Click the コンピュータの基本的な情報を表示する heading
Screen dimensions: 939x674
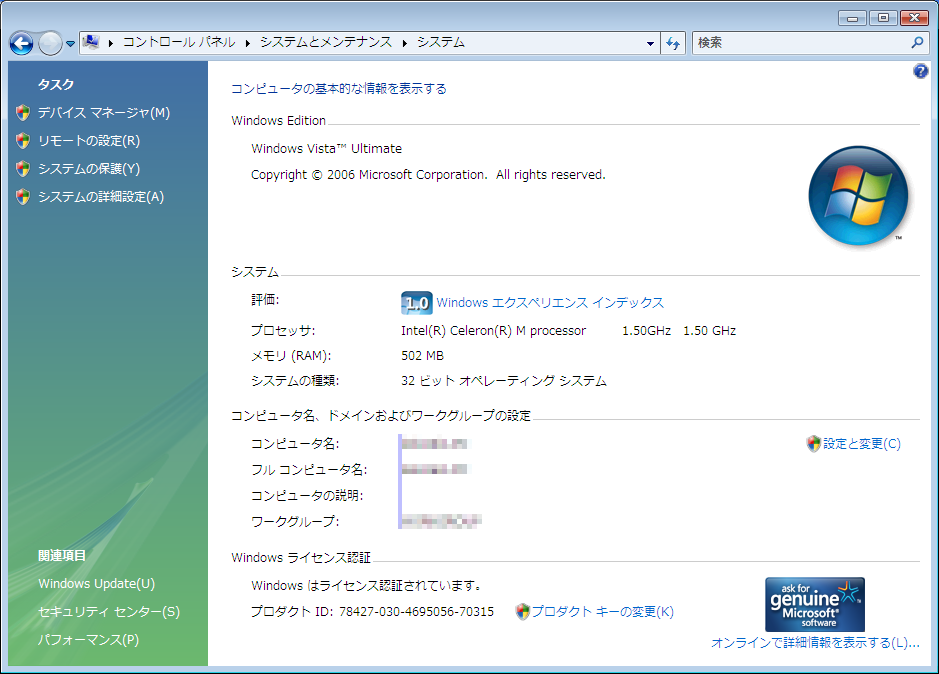tap(339, 89)
